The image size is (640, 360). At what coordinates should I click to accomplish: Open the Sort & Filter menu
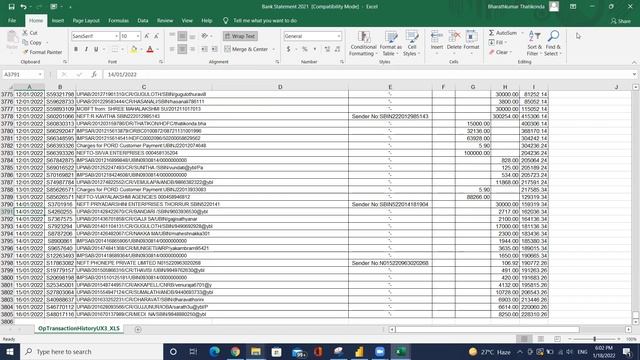pos(534,43)
